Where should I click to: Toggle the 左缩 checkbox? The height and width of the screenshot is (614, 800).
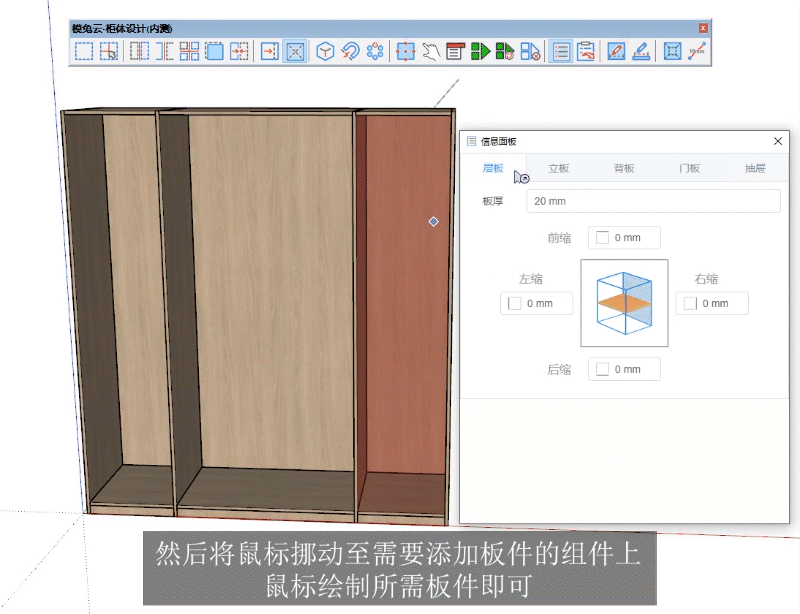515,303
